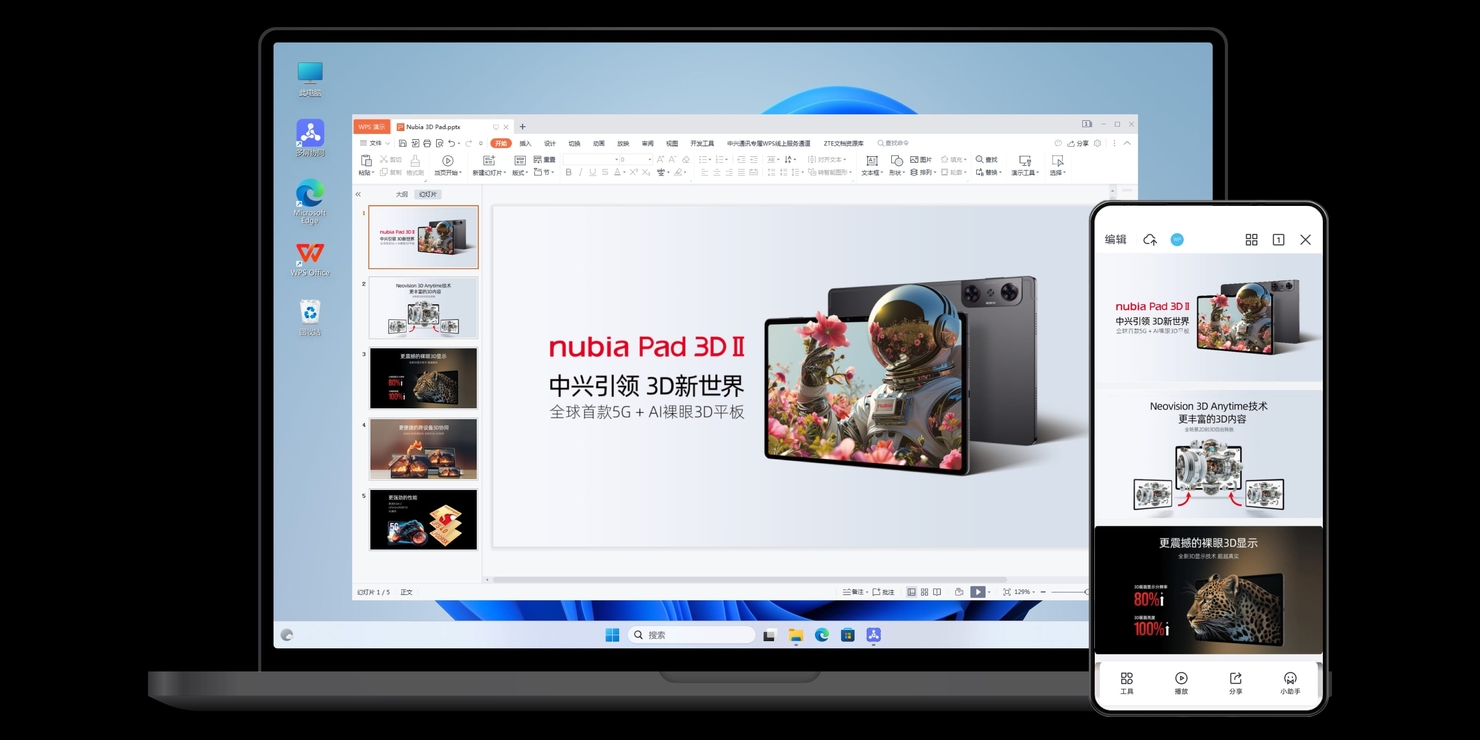Click the Reset (重置) button in ribbon

point(544,160)
